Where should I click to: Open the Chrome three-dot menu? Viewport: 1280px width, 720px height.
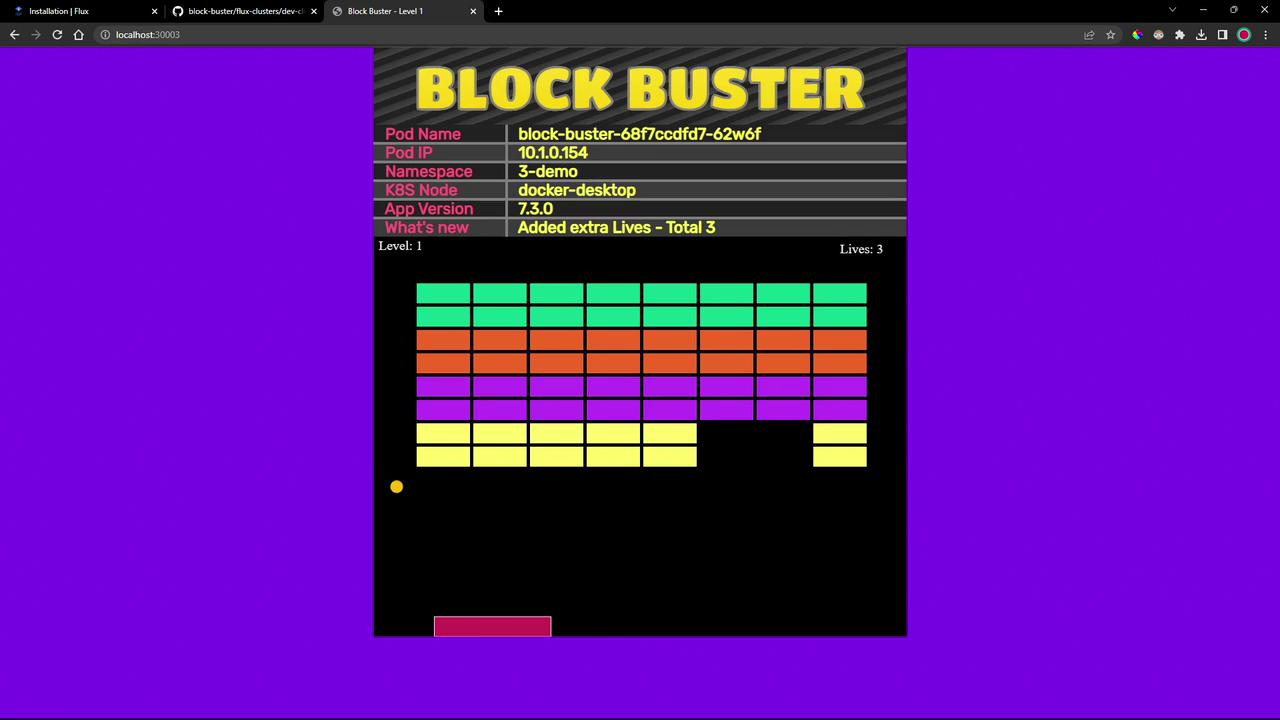pyautogui.click(x=1265, y=35)
